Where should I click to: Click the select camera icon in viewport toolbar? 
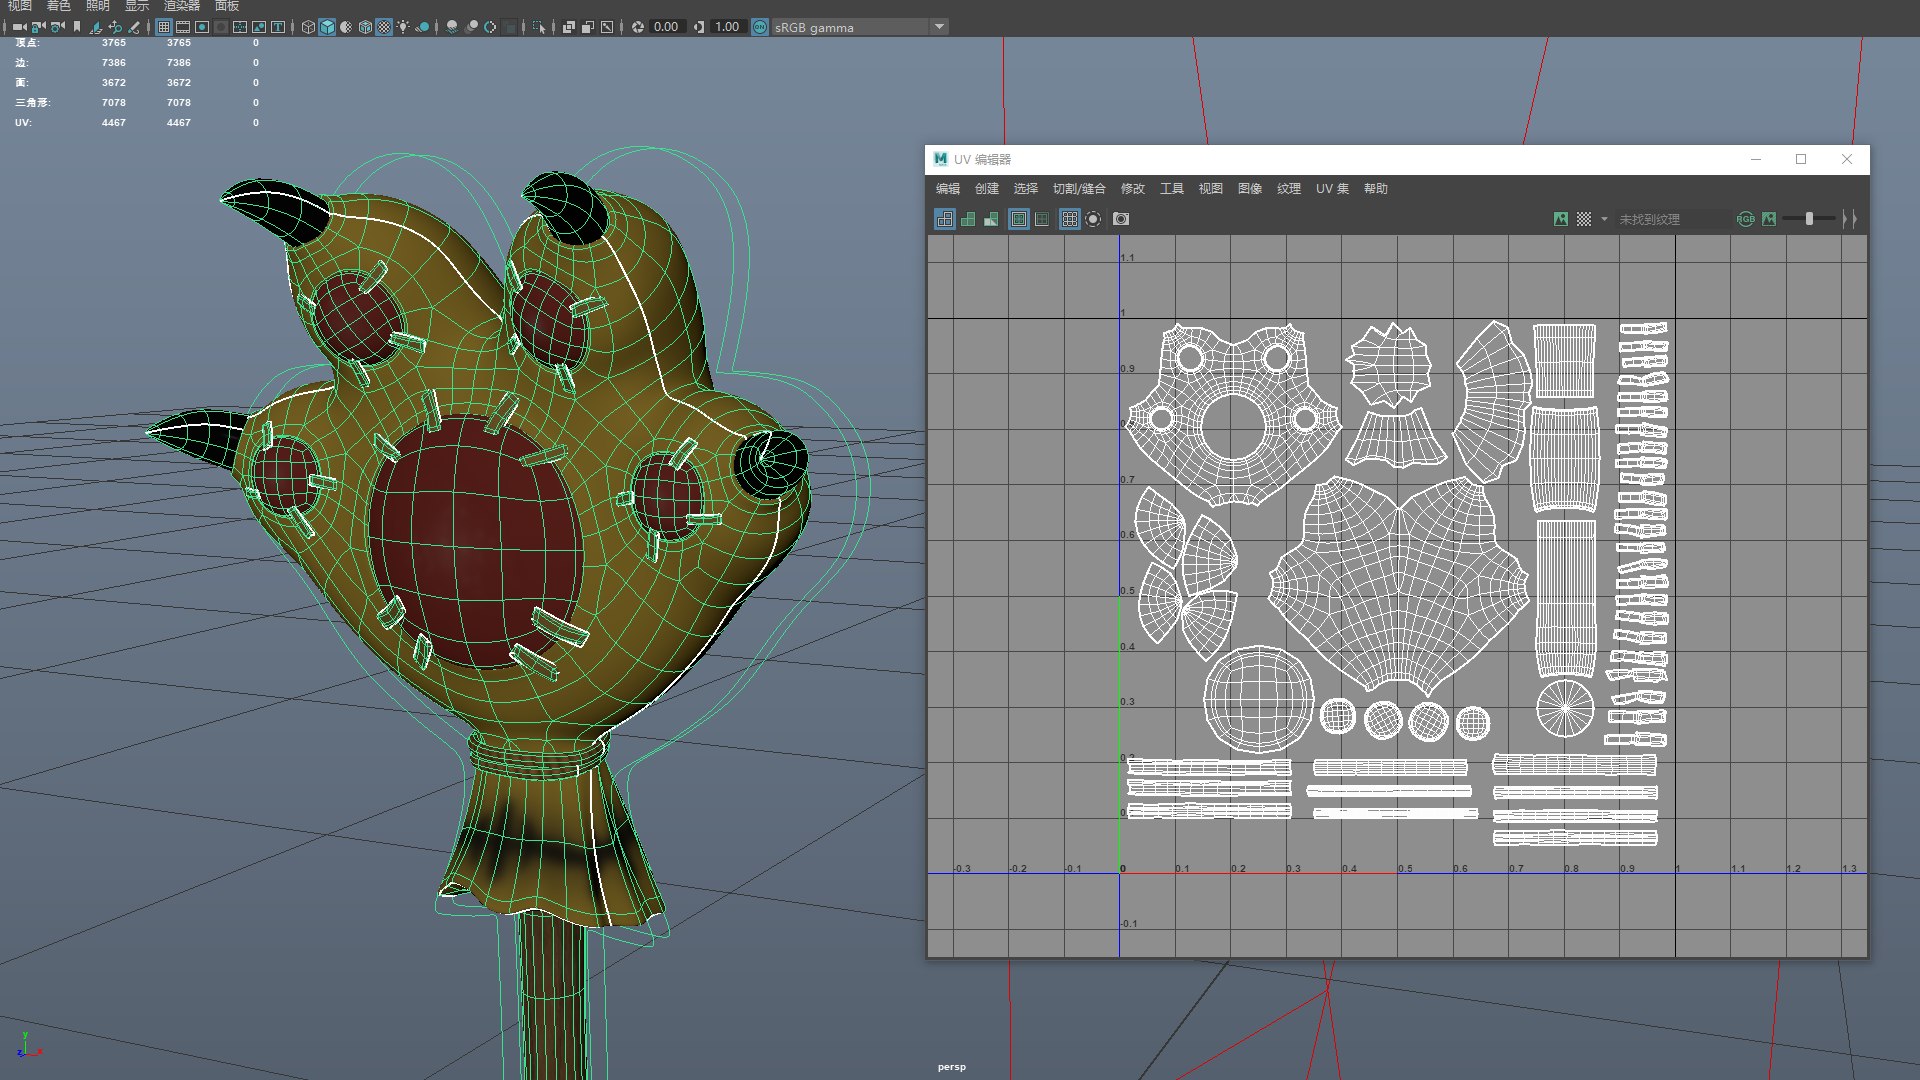pos(19,27)
